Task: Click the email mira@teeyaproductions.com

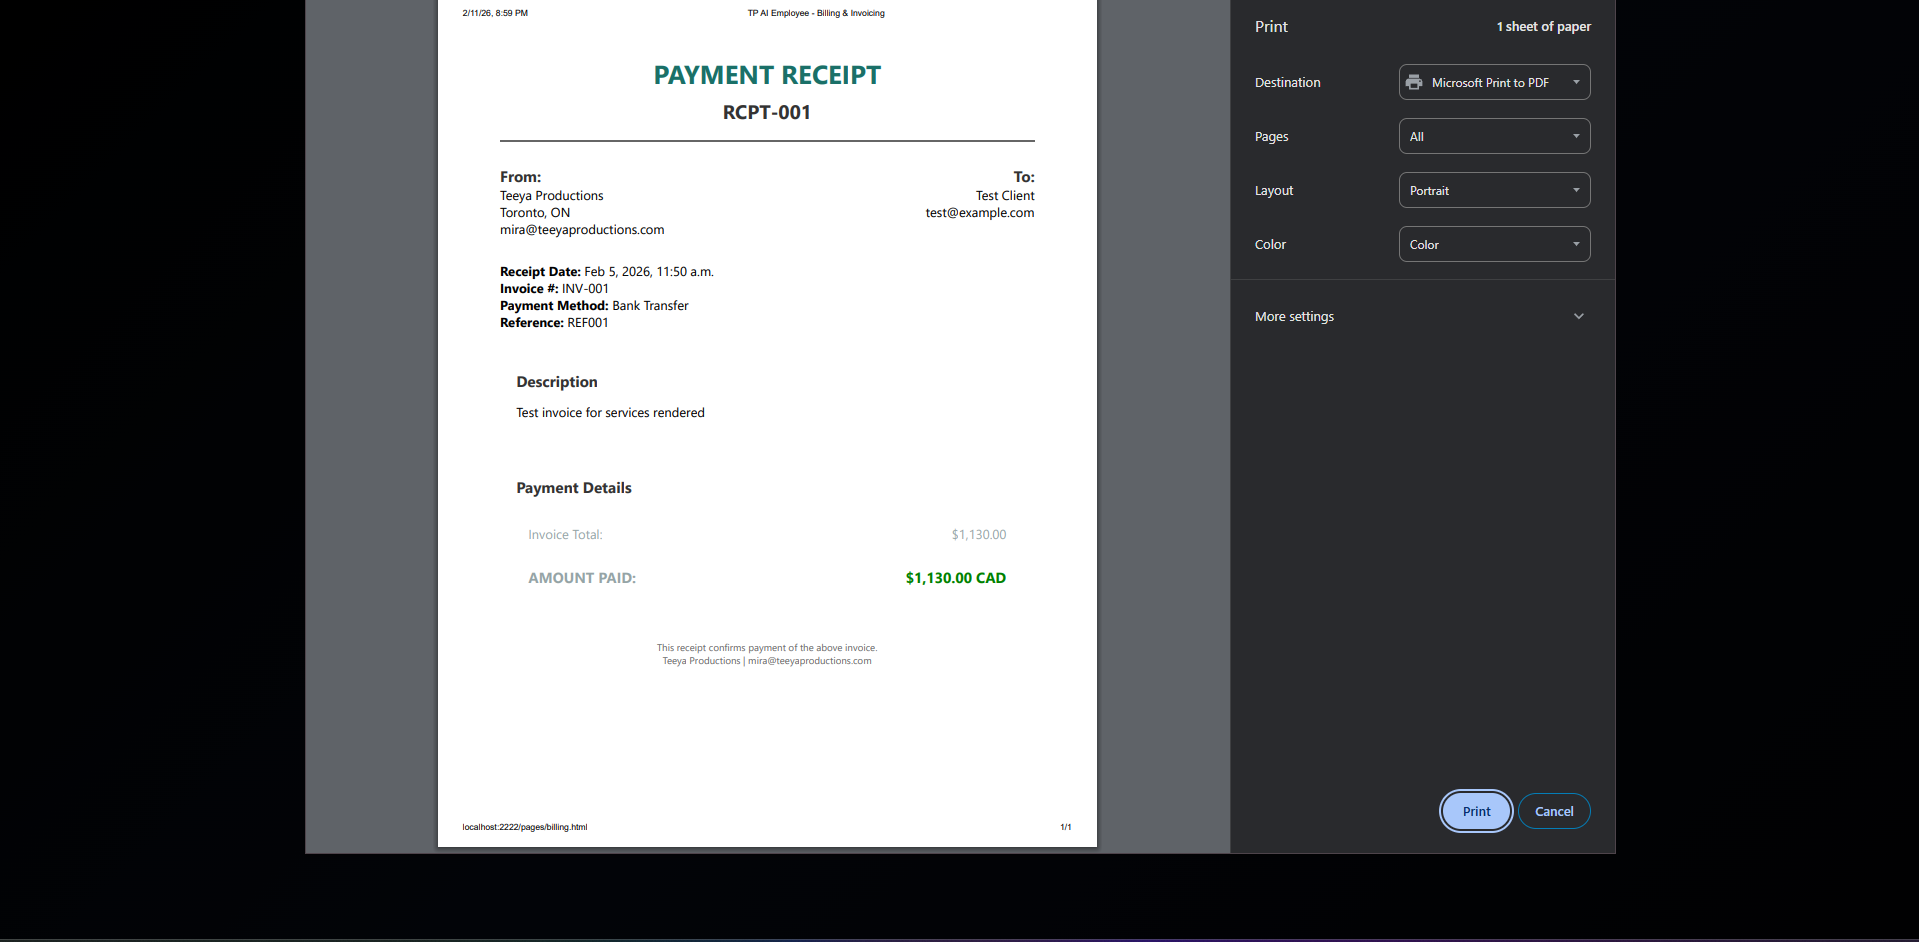Action: coord(581,229)
